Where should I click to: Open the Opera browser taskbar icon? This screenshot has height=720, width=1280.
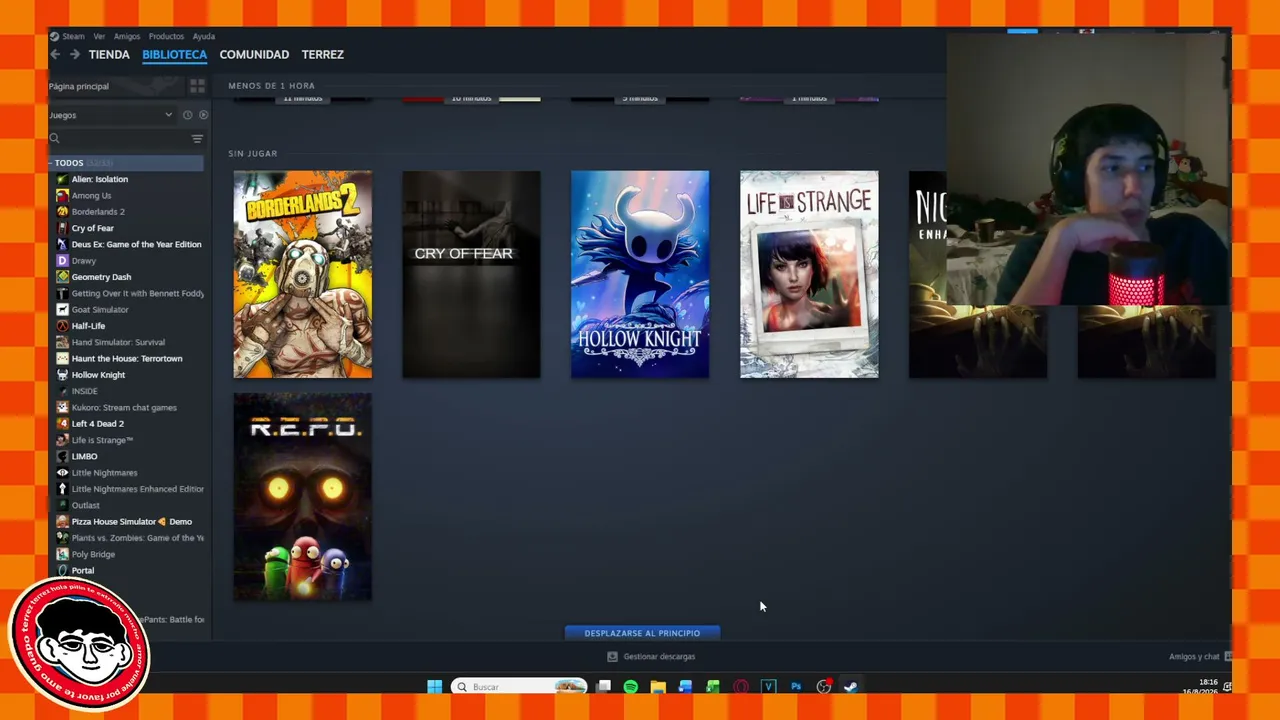coord(741,687)
